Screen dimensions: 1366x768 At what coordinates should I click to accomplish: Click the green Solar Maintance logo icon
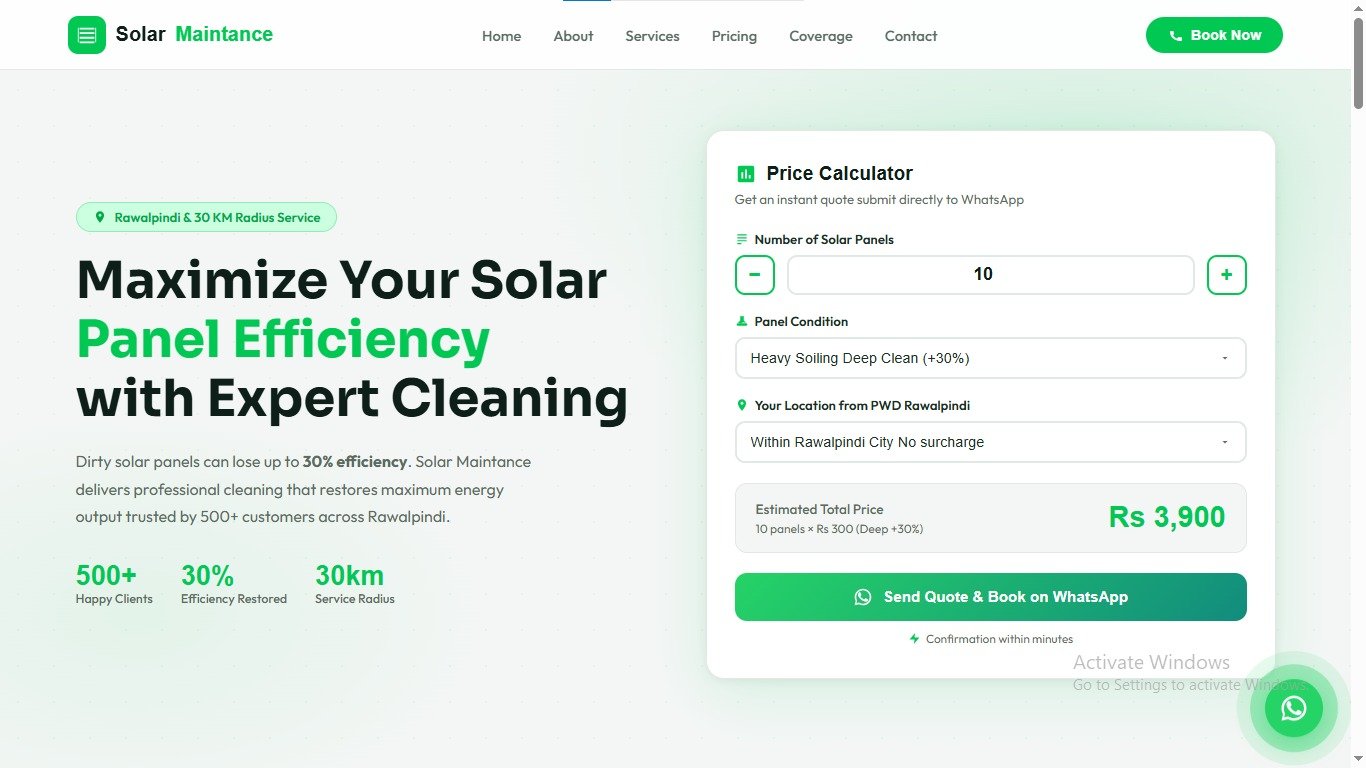pos(87,35)
